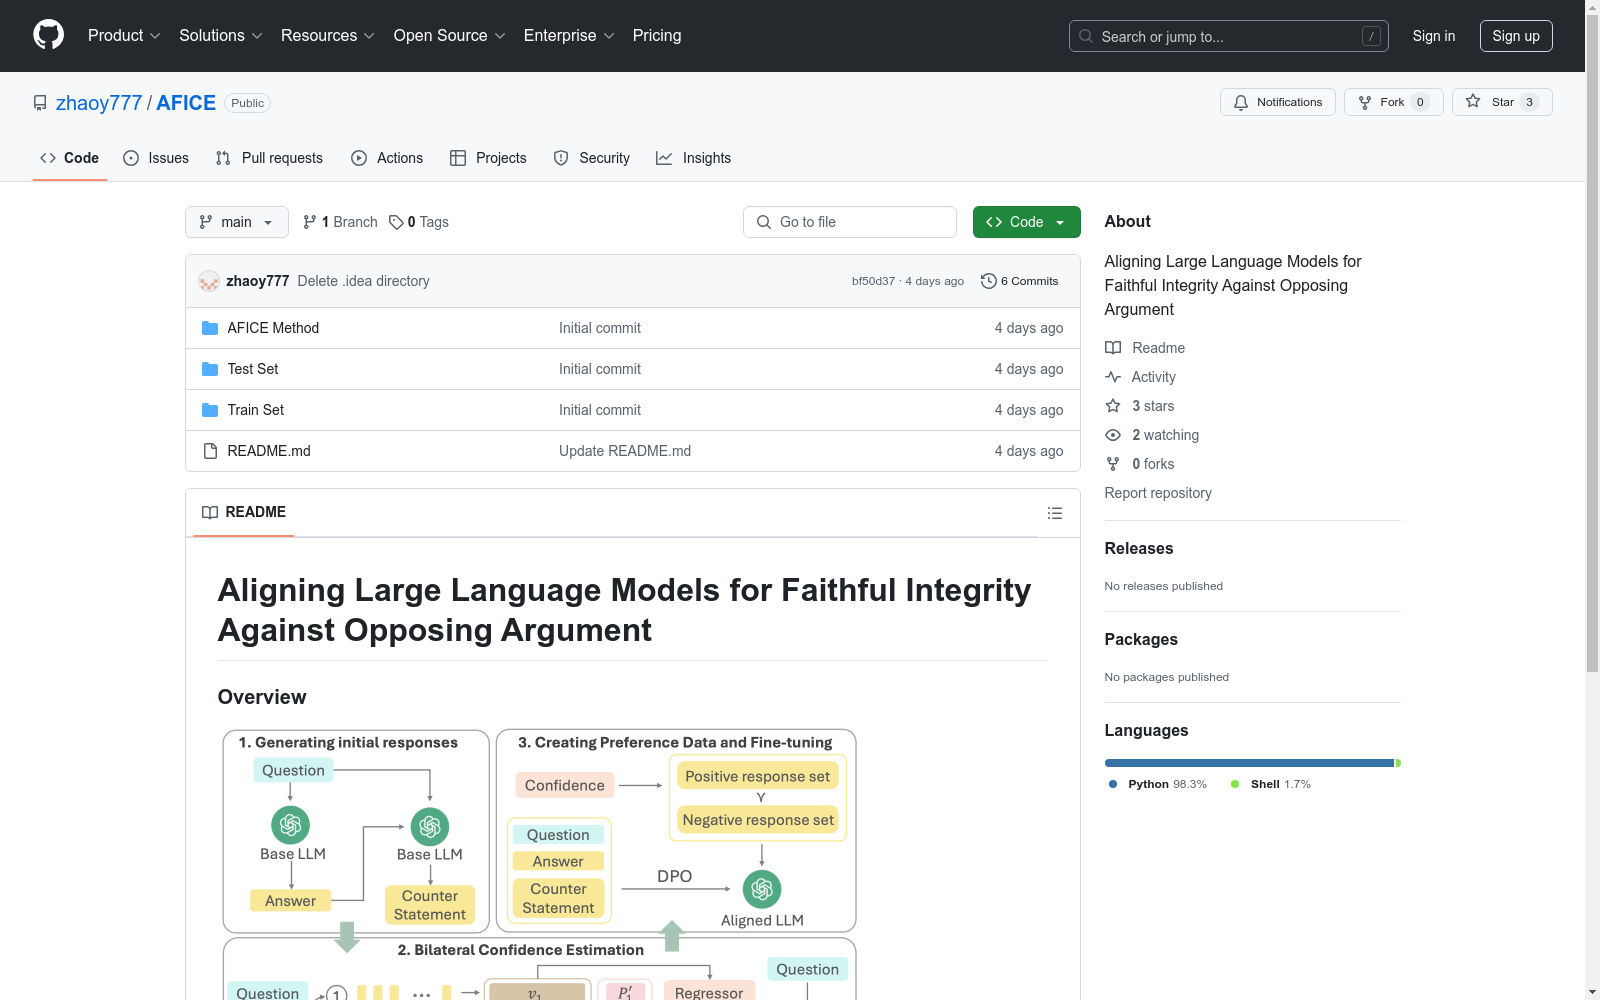Click the zhaoy777 avatar in the commit row
Image resolution: width=1600 pixels, height=1000 pixels.
[209, 281]
